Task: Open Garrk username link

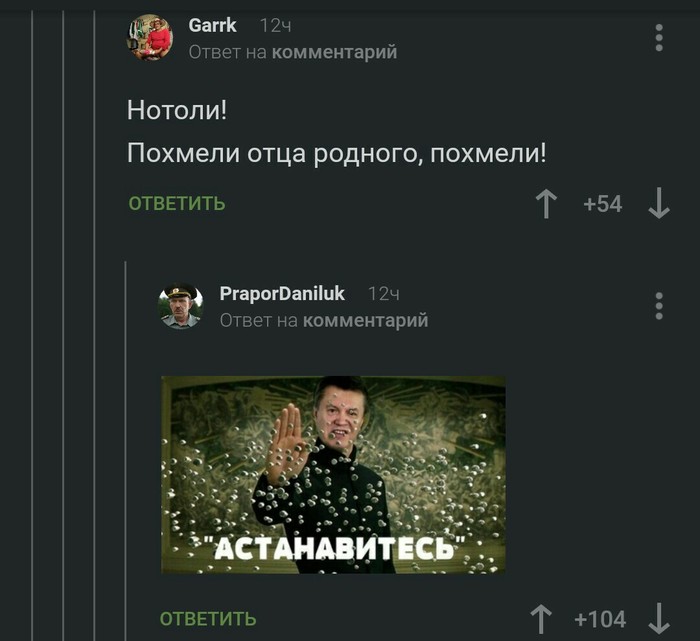Action: (x=212, y=25)
